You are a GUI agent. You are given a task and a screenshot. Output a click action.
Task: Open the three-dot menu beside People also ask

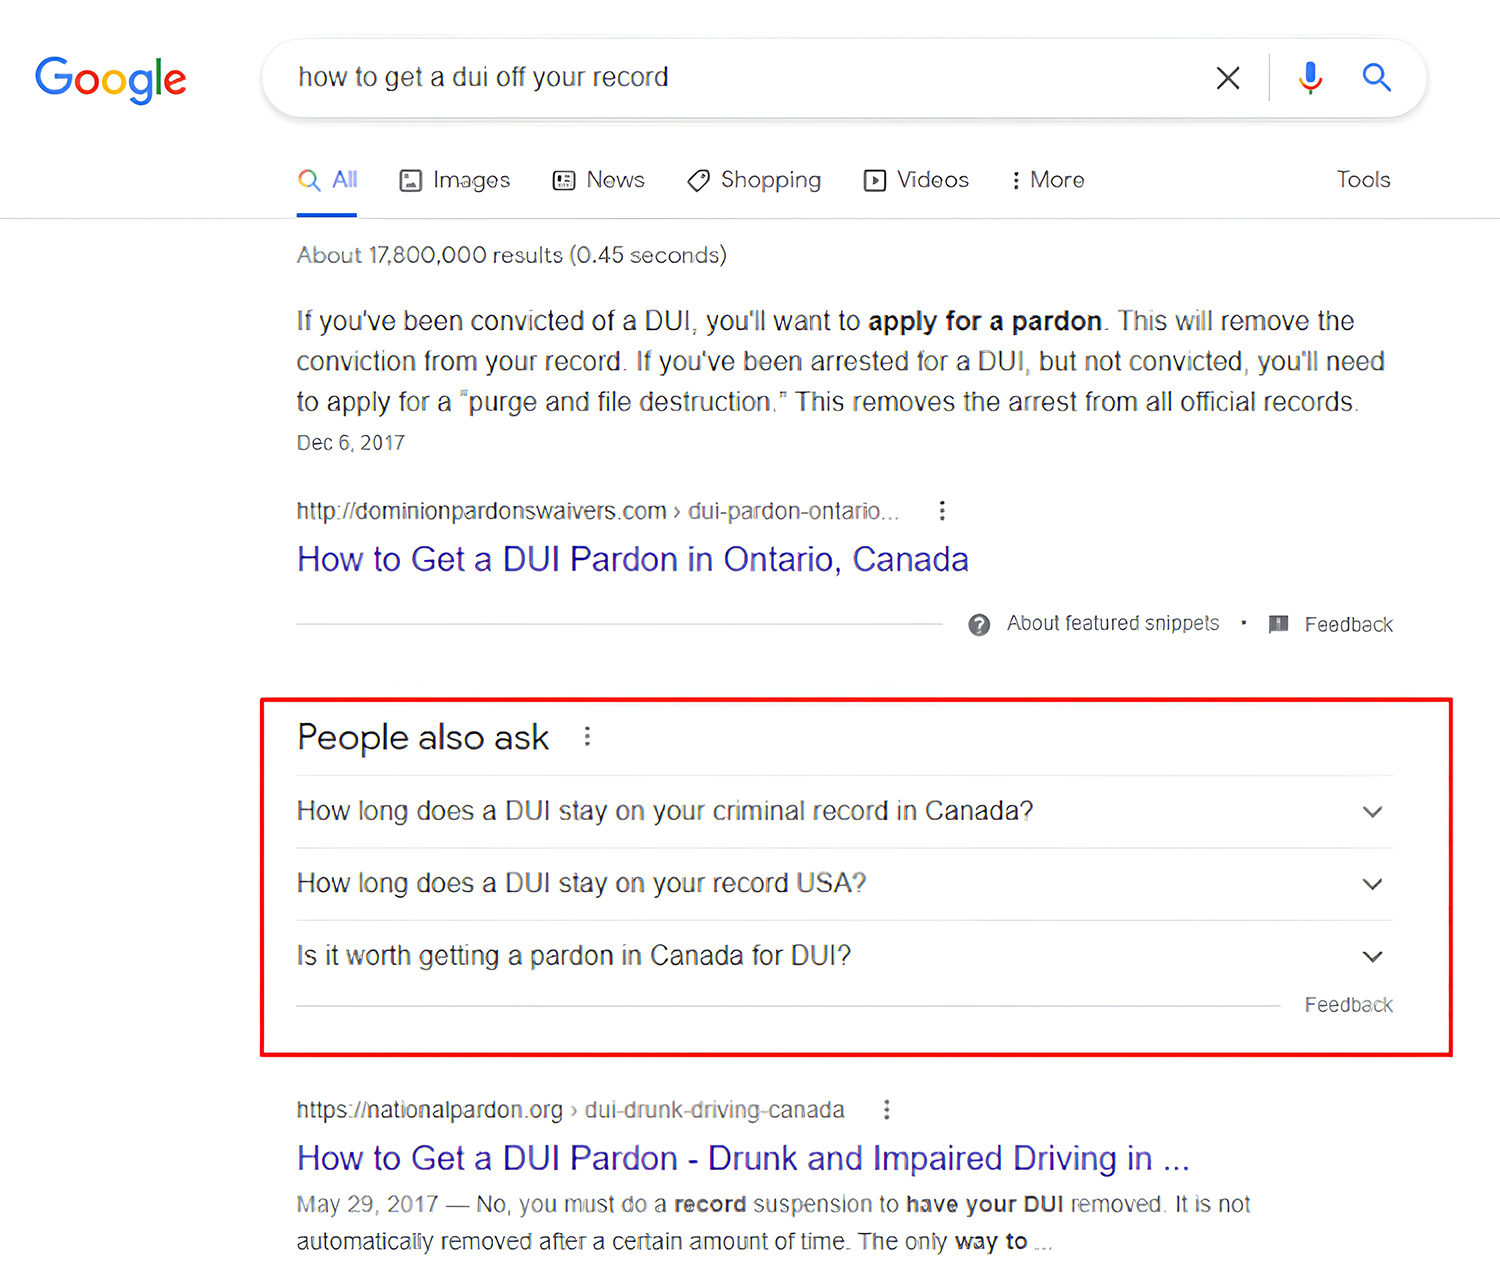click(588, 737)
